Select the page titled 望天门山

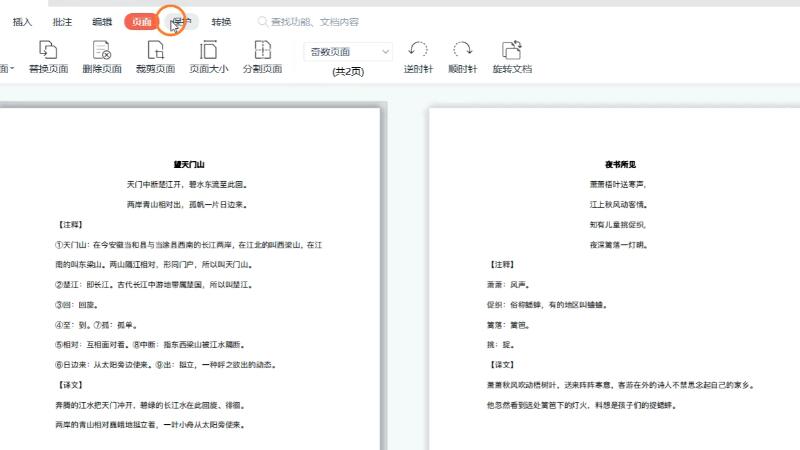pos(188,280)
